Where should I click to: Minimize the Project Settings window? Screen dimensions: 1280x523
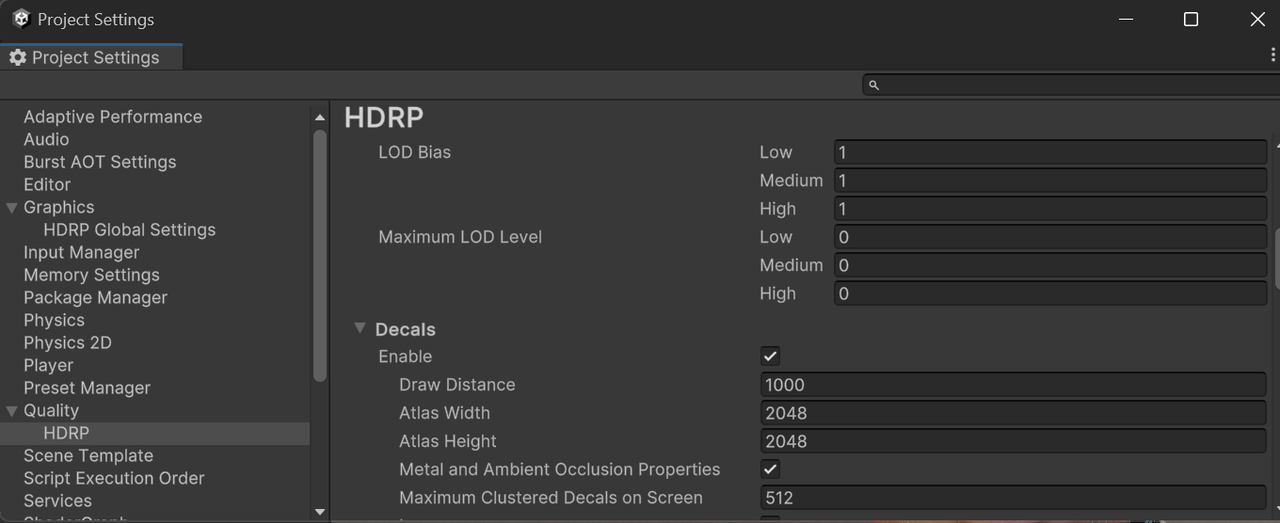pos(1126,19)
